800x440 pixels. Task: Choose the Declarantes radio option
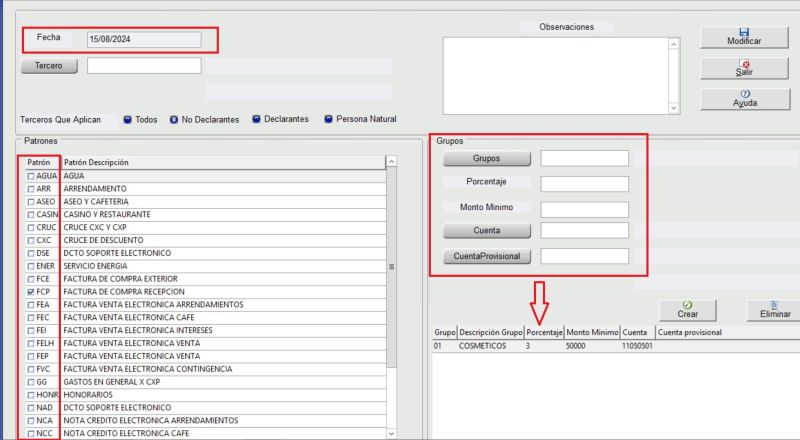[x=257, y=120]
